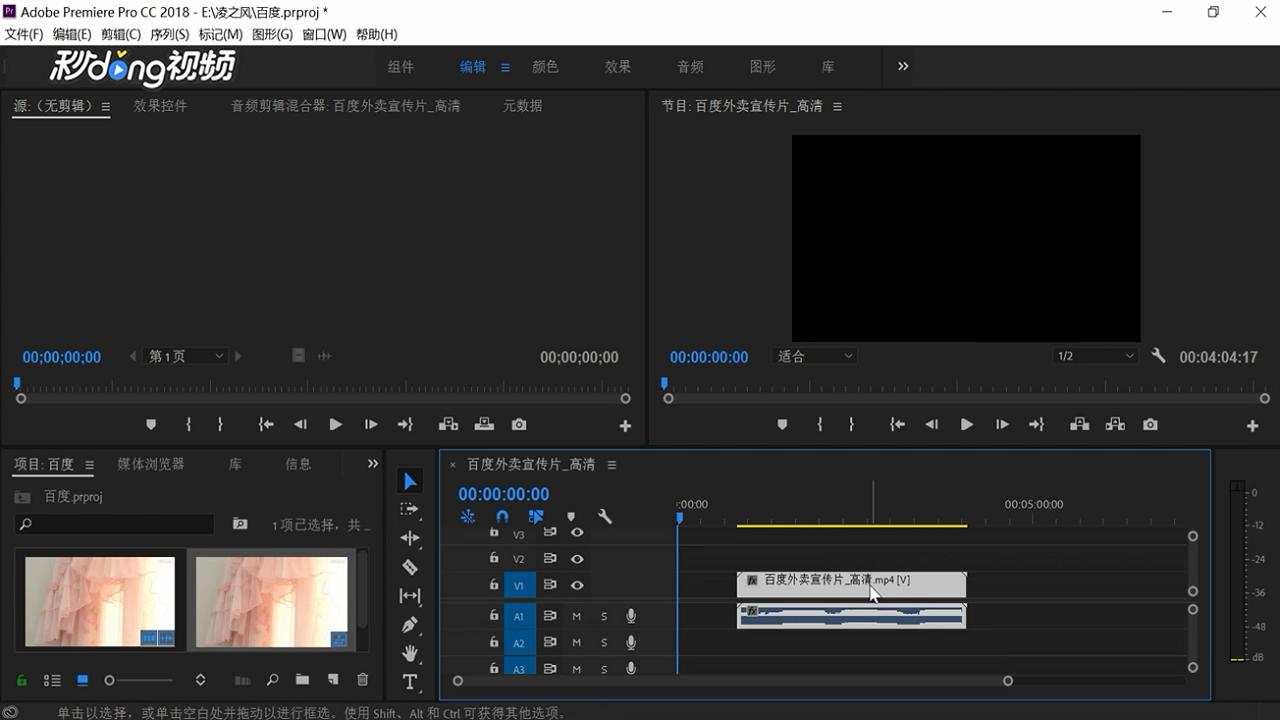
Task: Select the Slip tool
Action: (x=410, y=596)
